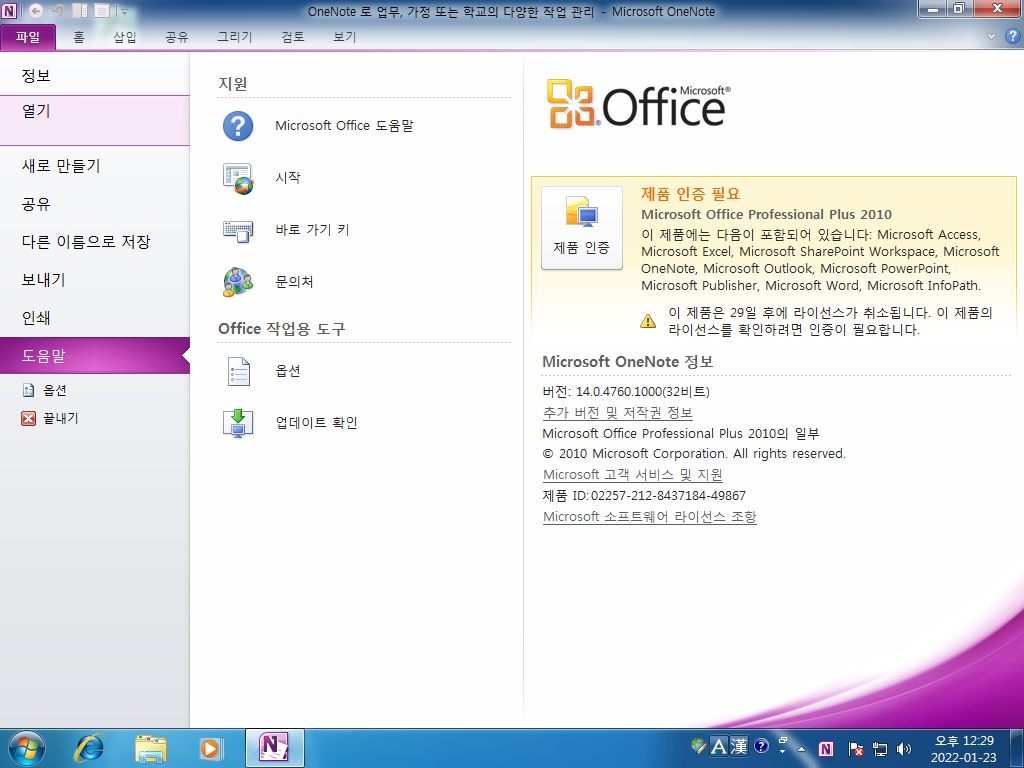Screen dimensions: 1024x768
Task: Click the 바로 가기 키 label
Action: (x=312, y=230)
